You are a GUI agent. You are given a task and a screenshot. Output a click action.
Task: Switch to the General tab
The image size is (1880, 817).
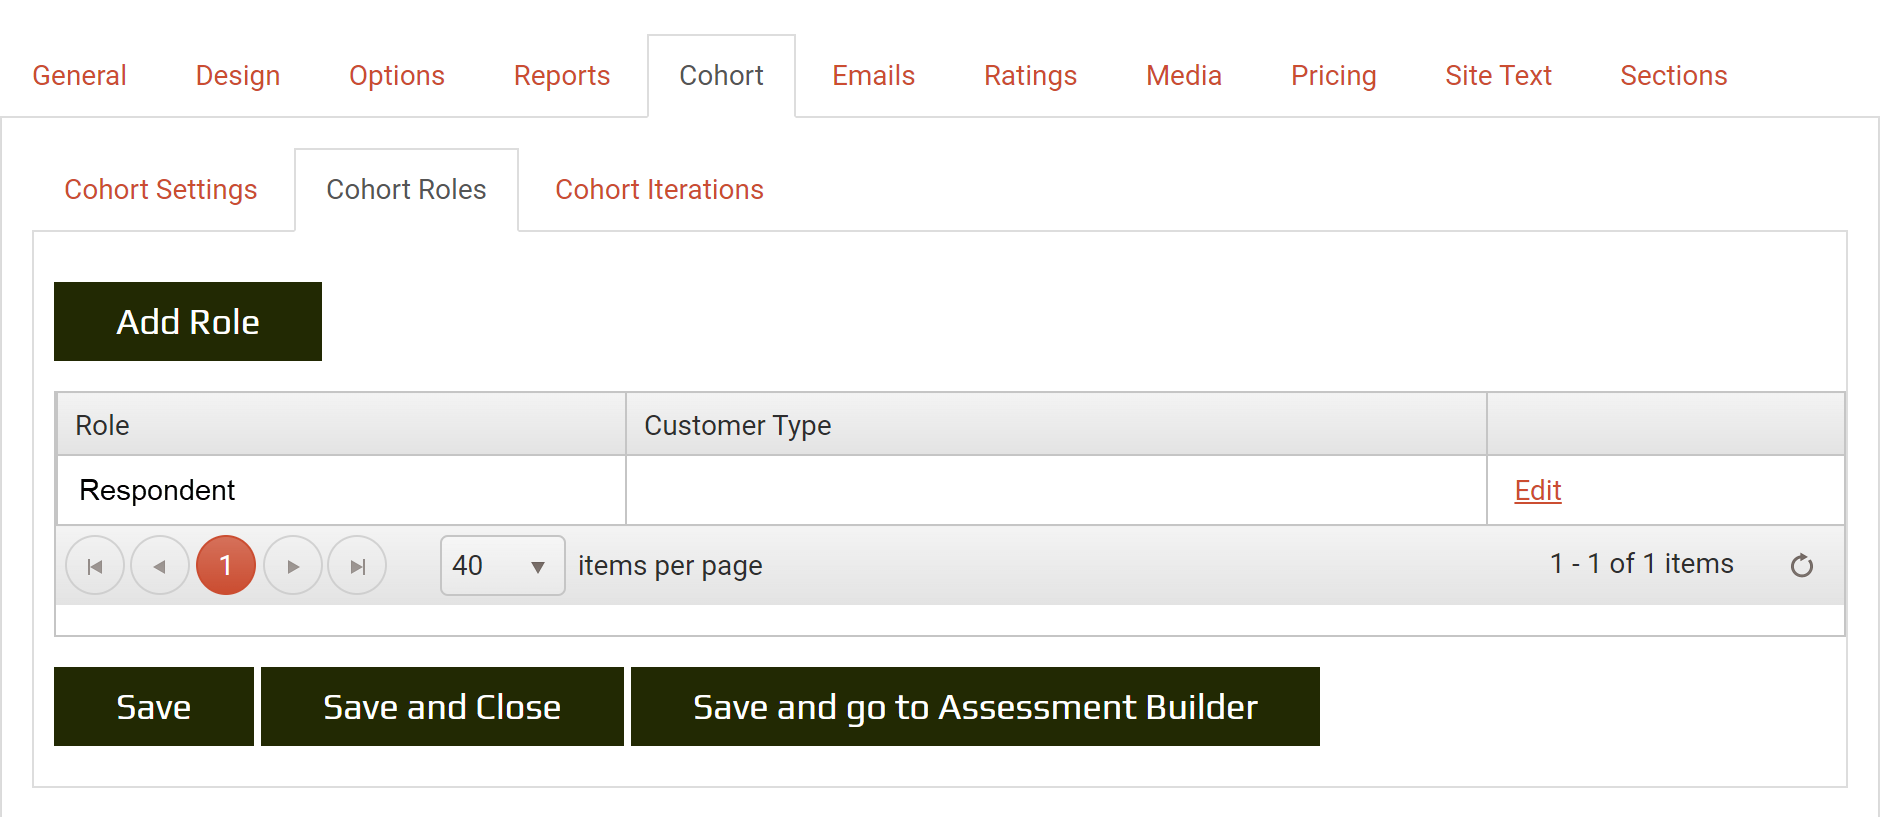pyautogui.click(x=79, y=76)
